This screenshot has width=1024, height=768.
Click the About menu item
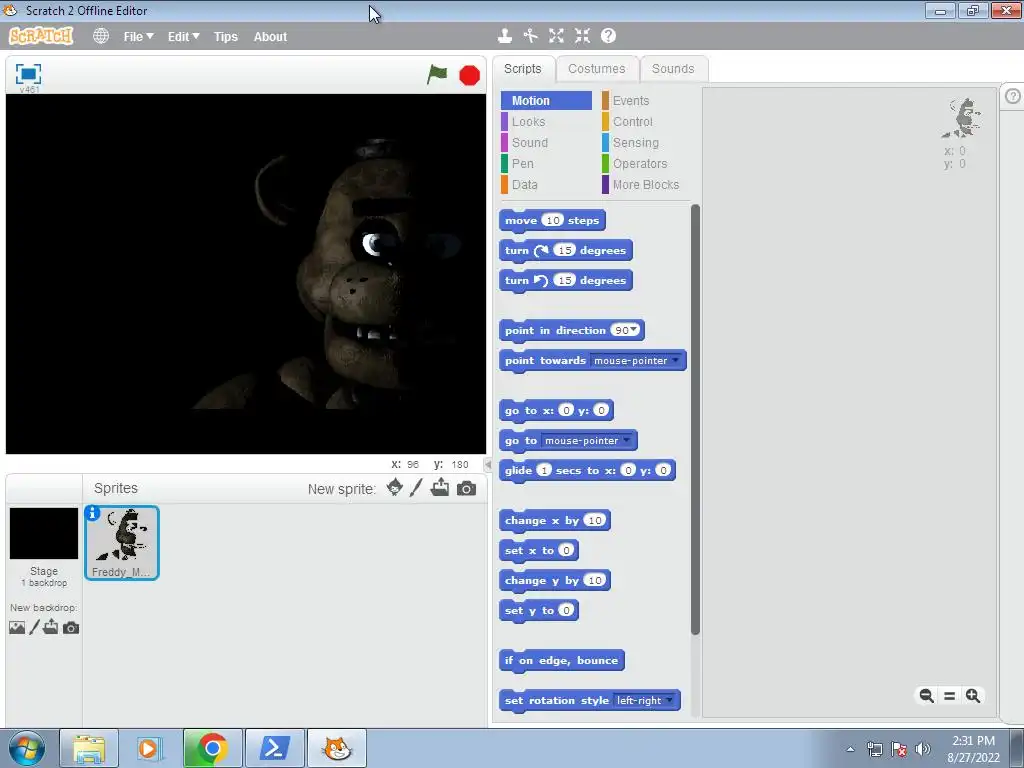(270, 37)
